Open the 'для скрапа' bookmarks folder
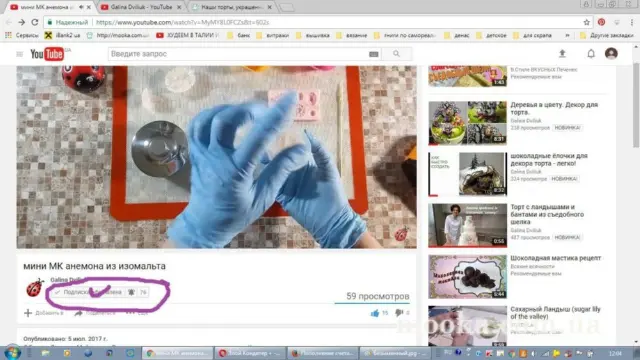The width and height of the screenshot is (640, 360). [532, 36]
